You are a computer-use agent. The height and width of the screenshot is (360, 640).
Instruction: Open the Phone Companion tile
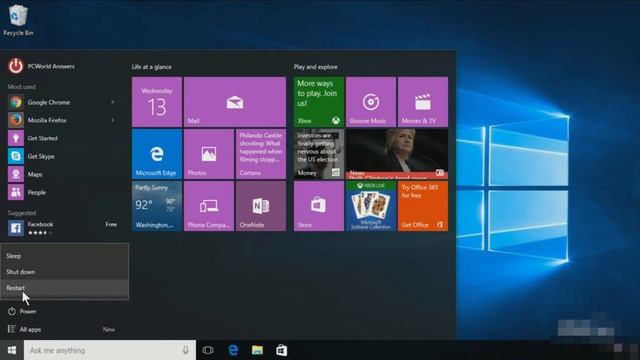click(209, 206)
